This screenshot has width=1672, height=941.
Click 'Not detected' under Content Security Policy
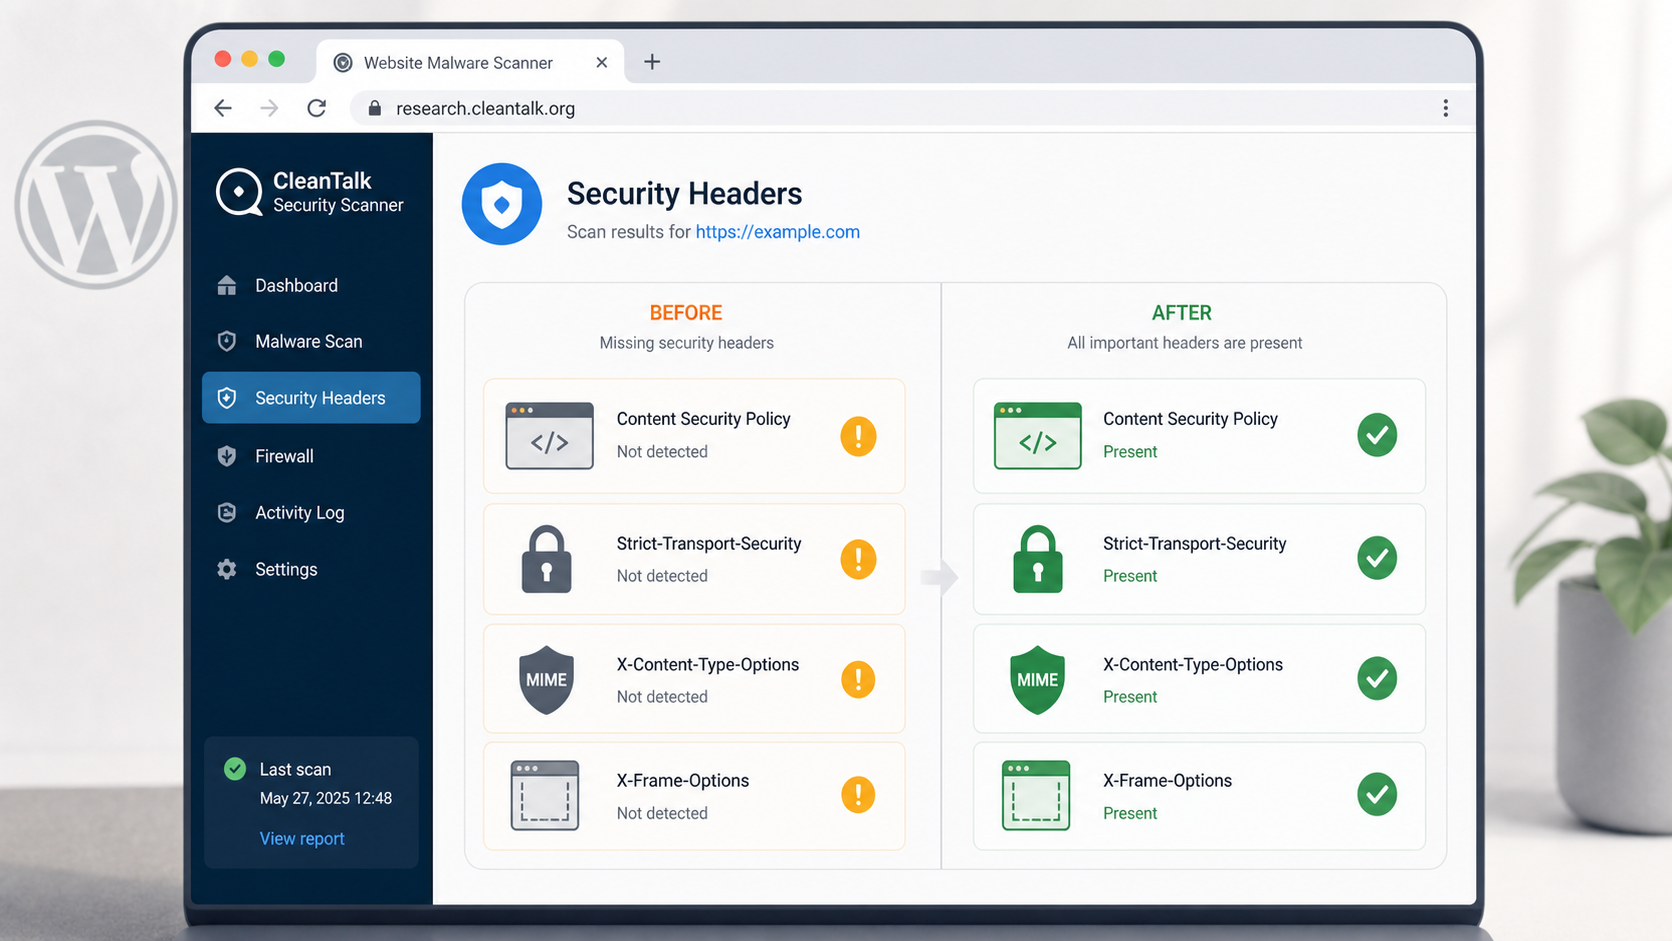click(662, 452)
